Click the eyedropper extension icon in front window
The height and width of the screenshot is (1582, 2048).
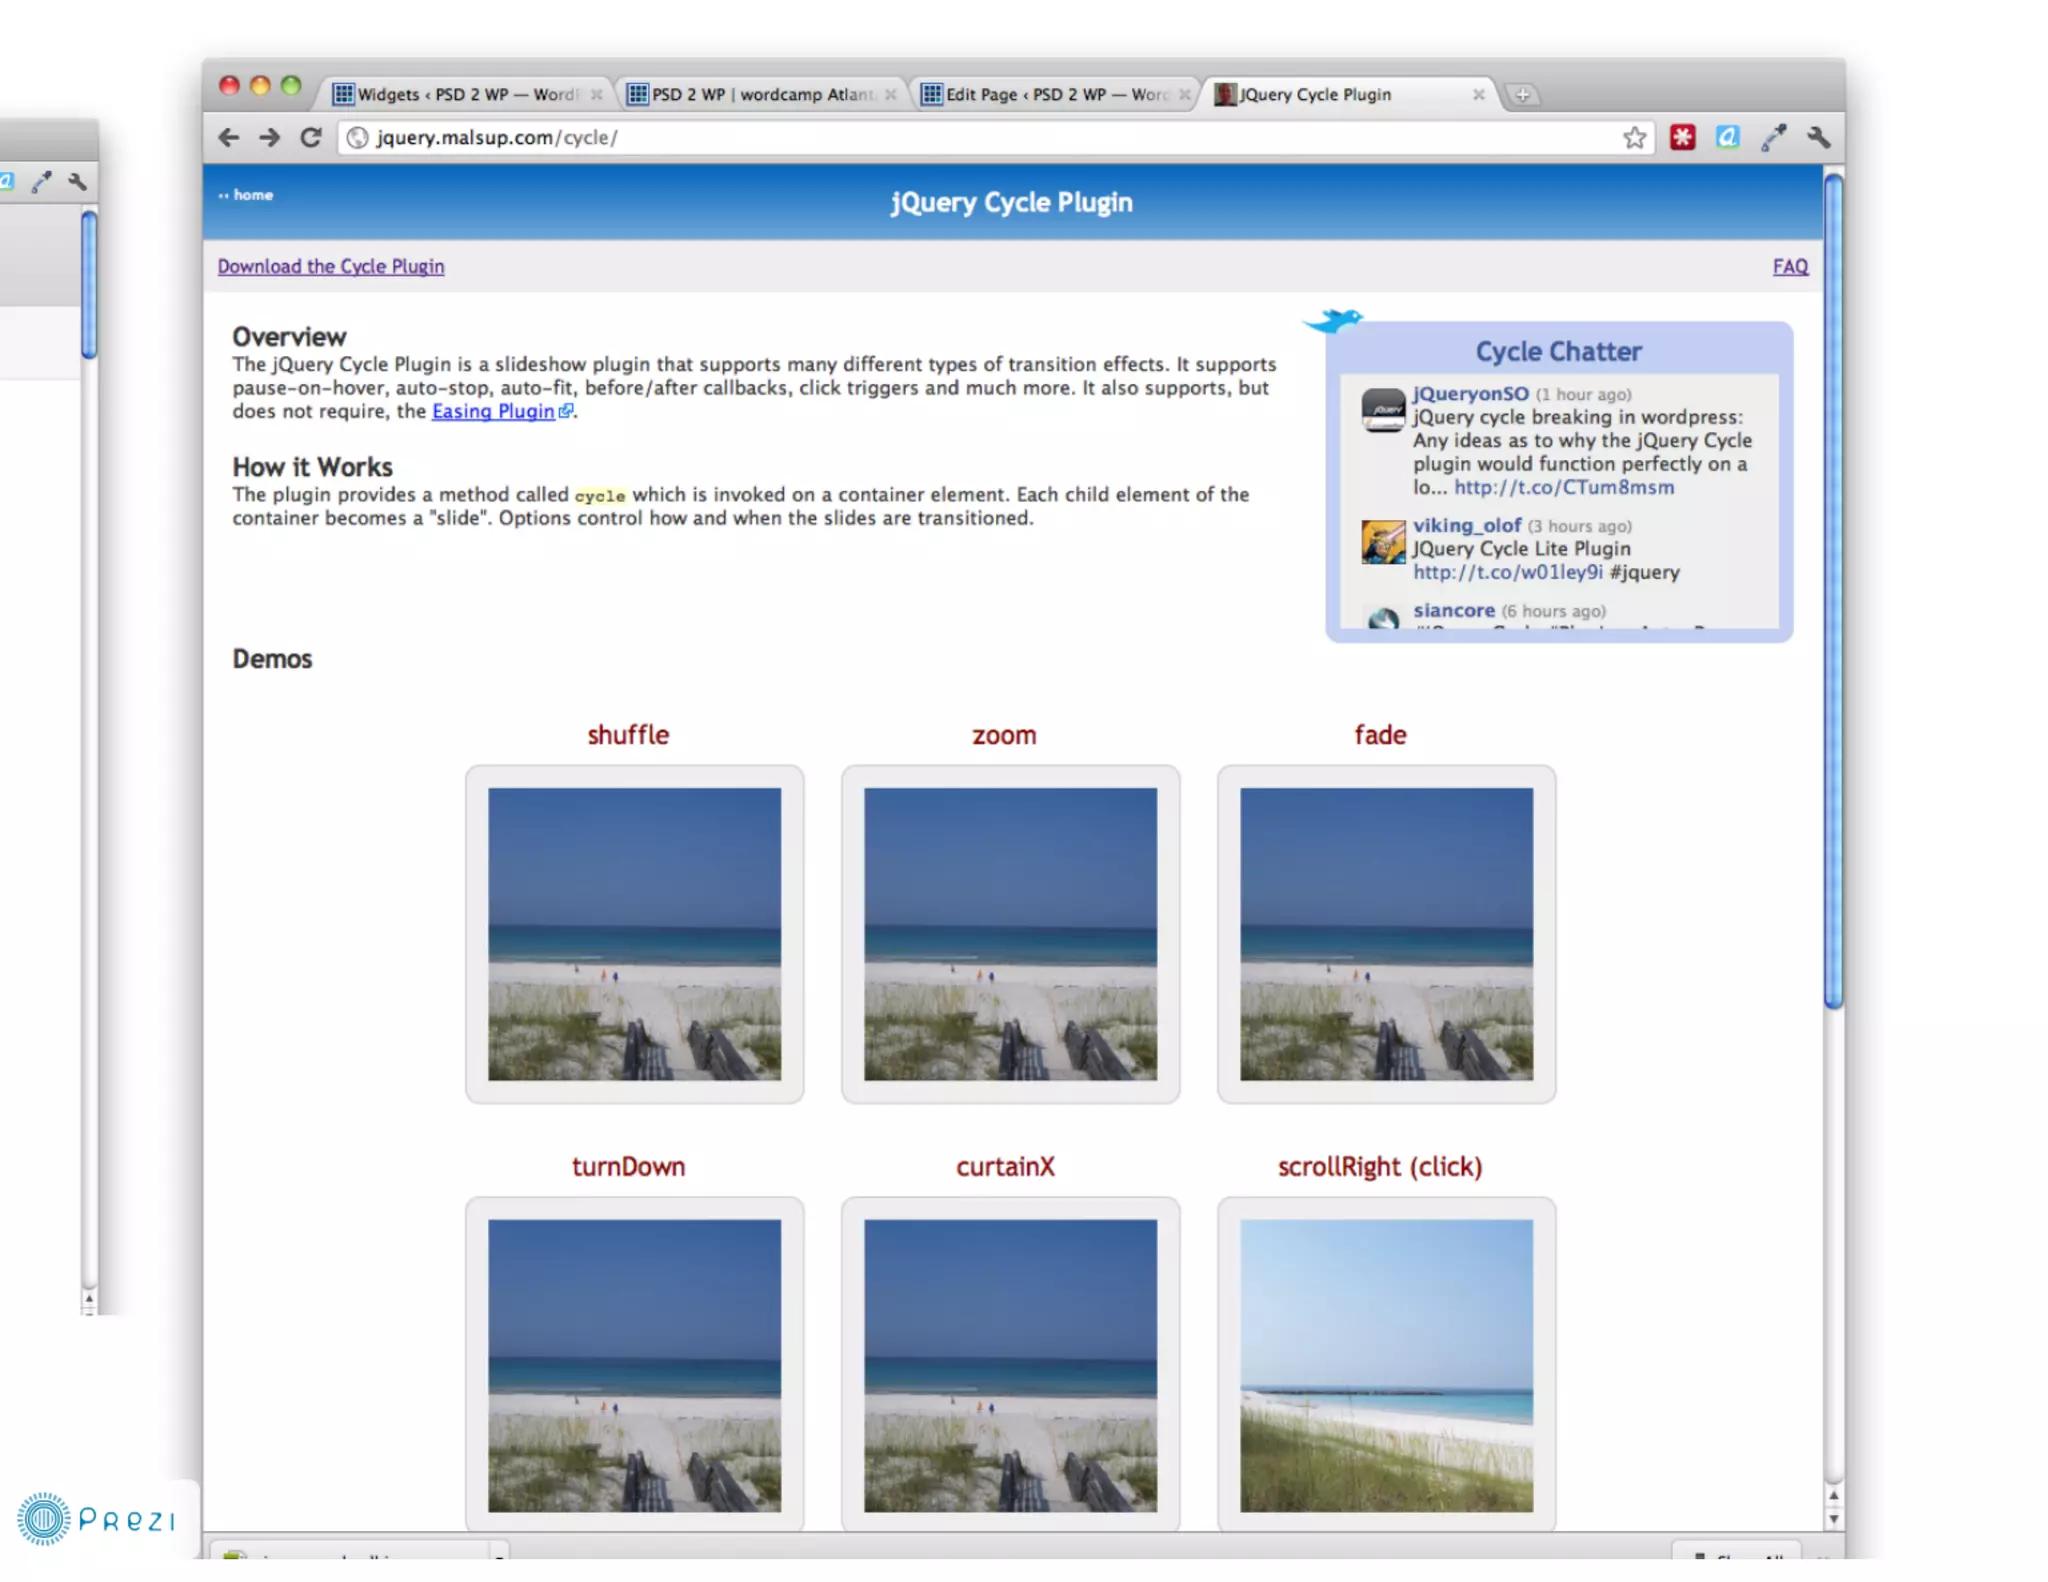click(1773, 137)
